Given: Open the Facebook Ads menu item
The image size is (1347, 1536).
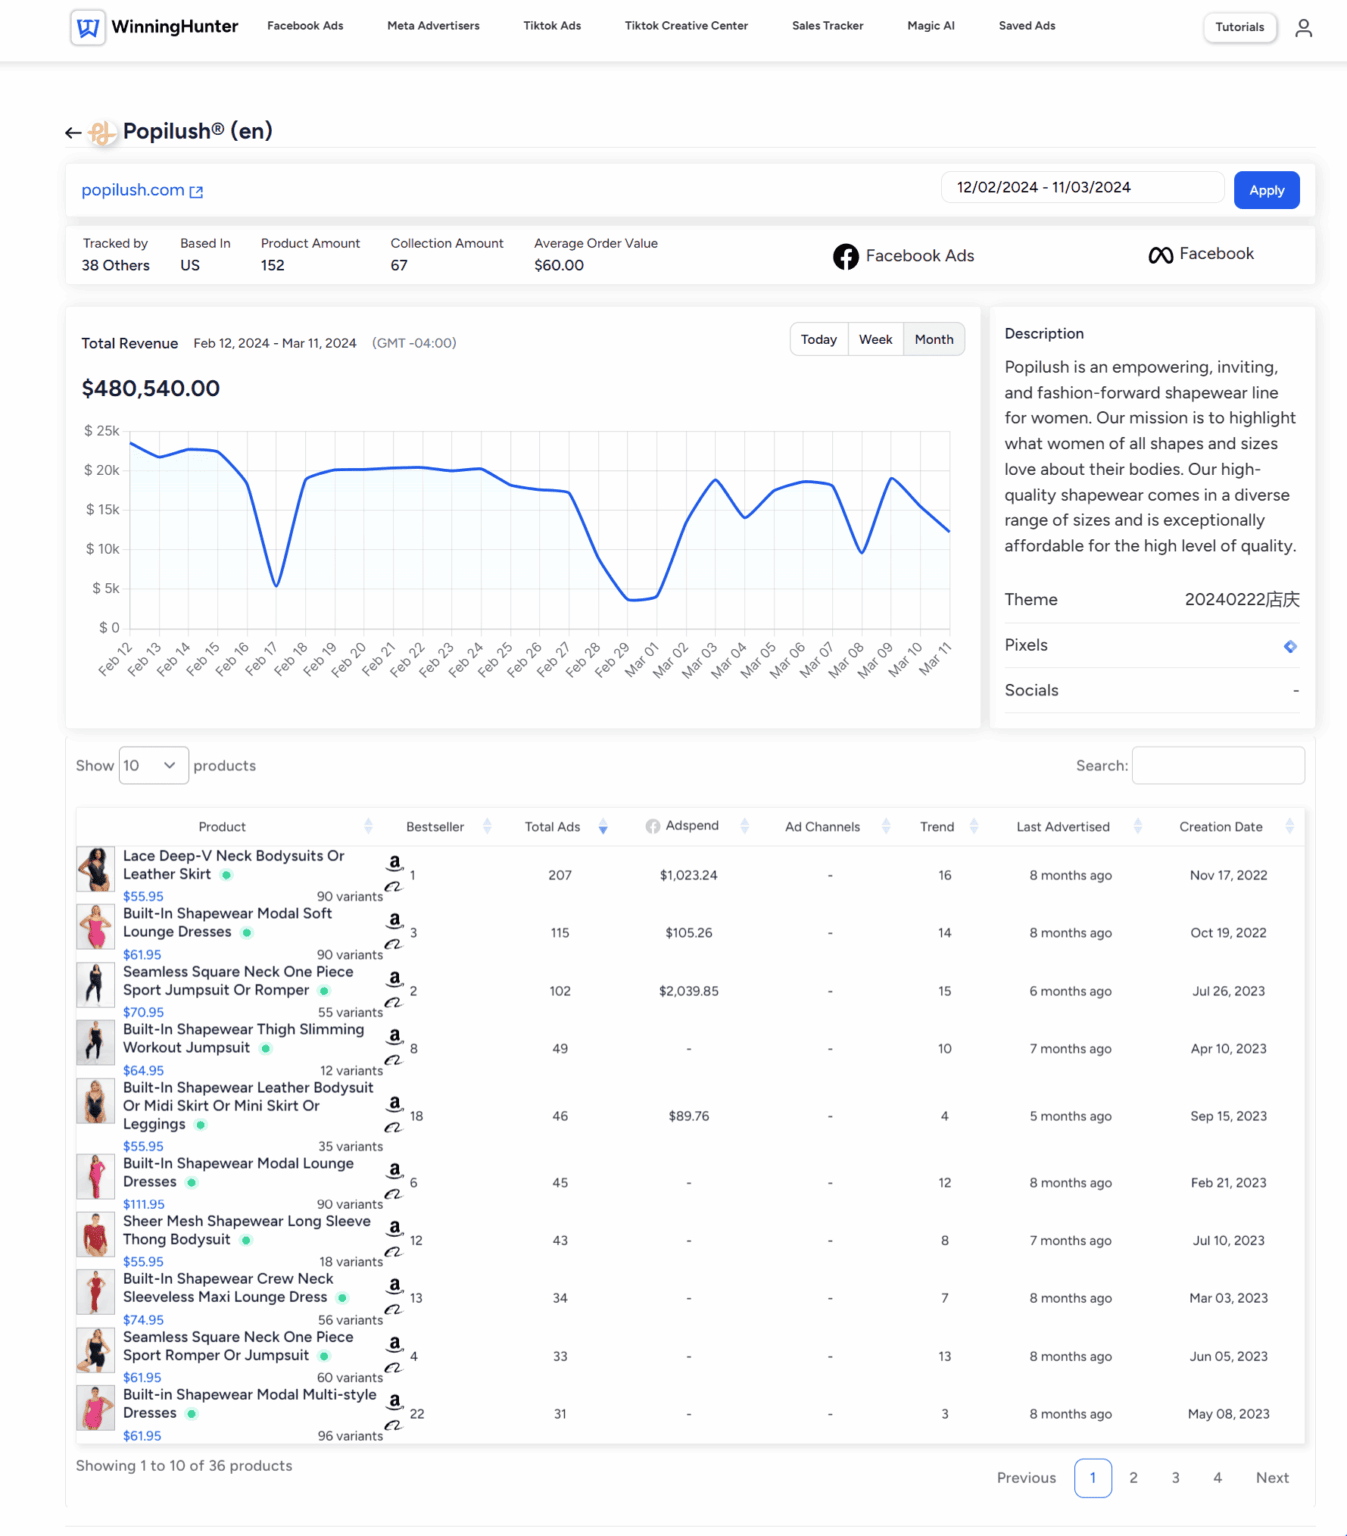Looking at the screenshot, I should coord(305,26).
